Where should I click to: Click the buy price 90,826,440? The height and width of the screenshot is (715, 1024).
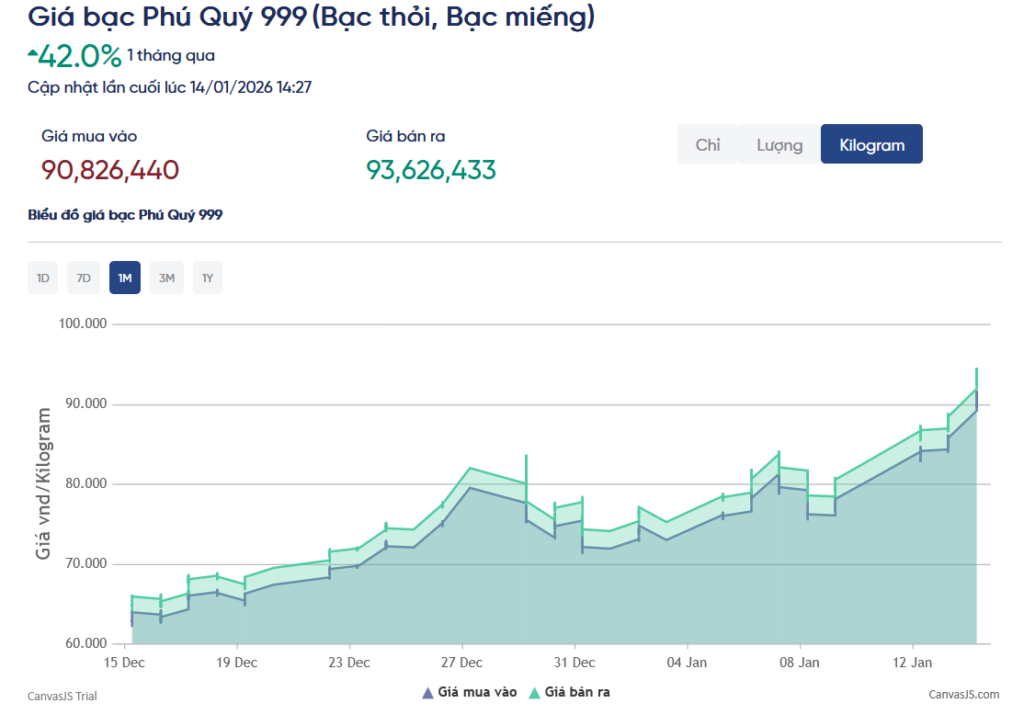coord(110,170)
